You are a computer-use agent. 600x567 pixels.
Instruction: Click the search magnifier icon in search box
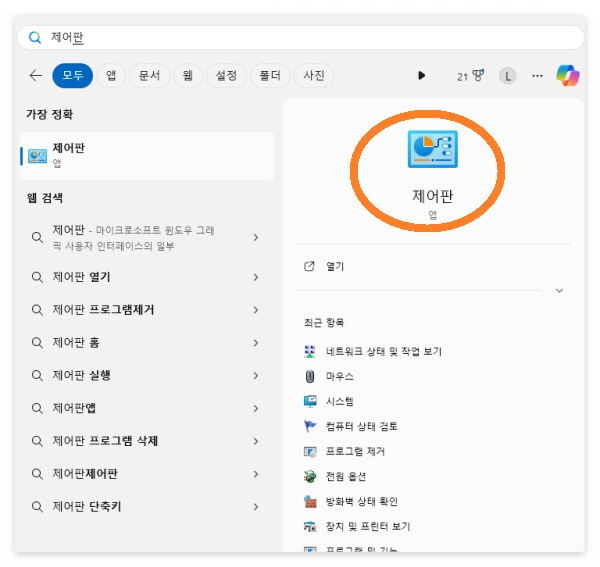click(35, 37)
